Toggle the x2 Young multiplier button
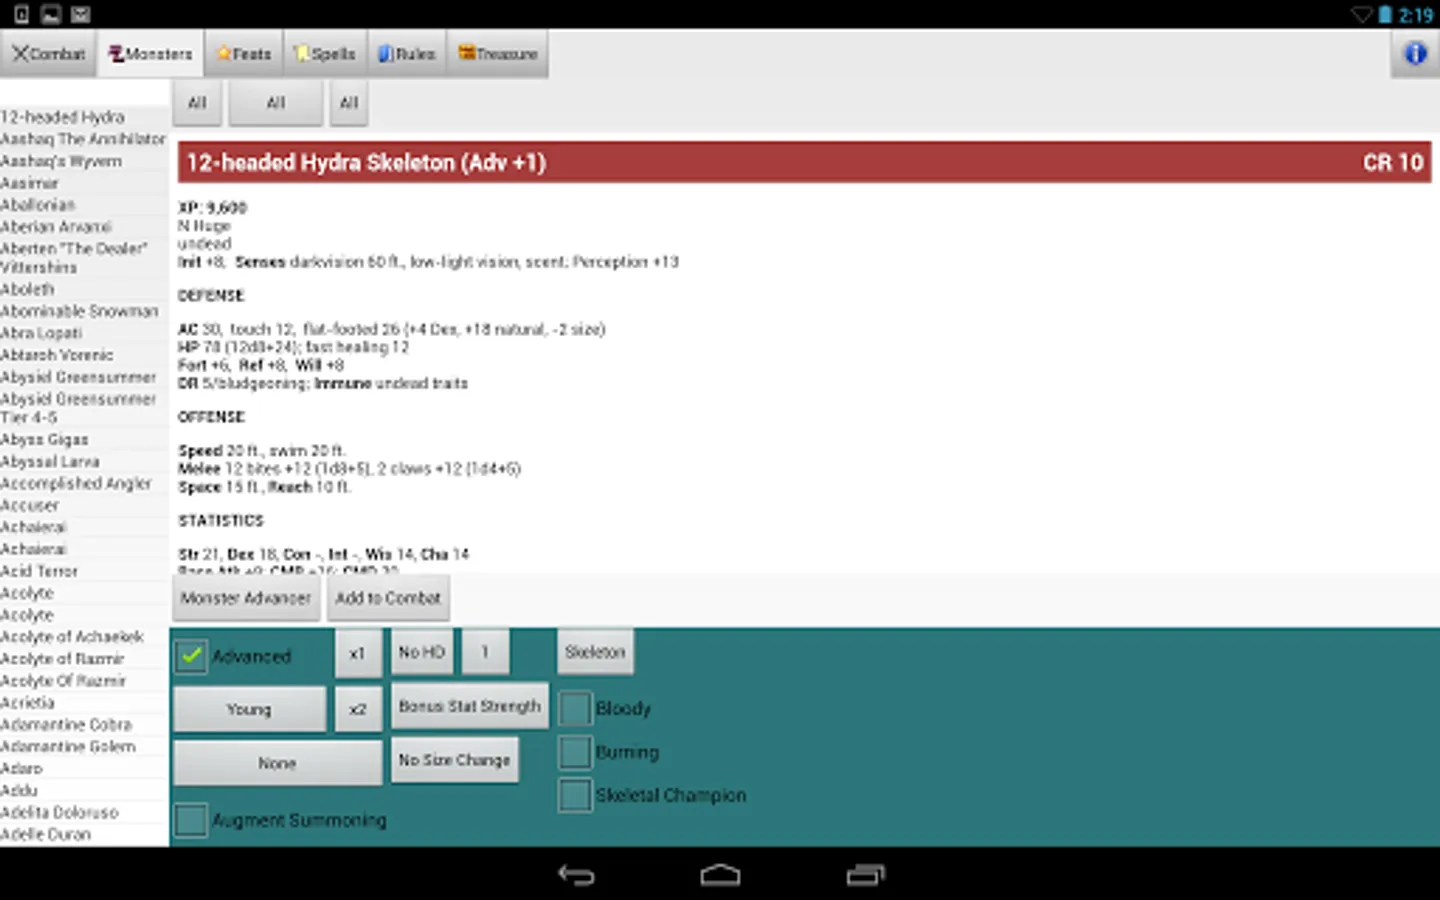The image size is (1440, 900). coord(358,709)
